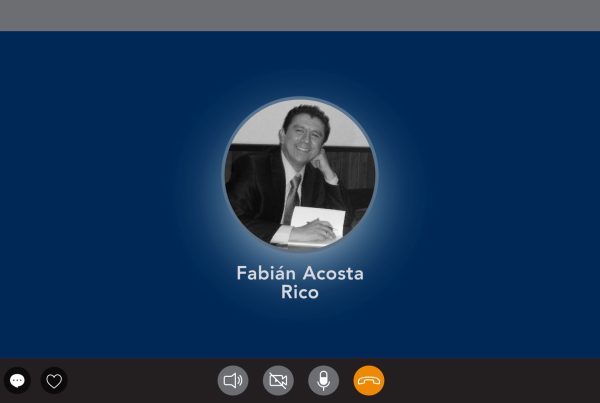The height and width of the screenshot is (403, 600).
Task: Show the conversation messages panel
Action: pos(17,380)
